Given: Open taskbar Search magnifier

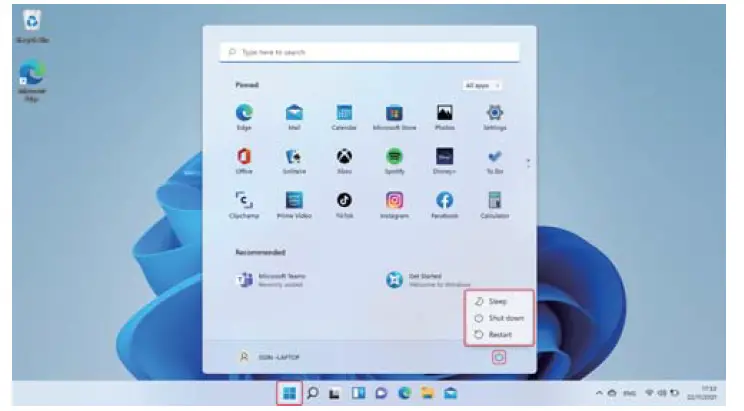Looking at the screenshot, I should 313,393.
